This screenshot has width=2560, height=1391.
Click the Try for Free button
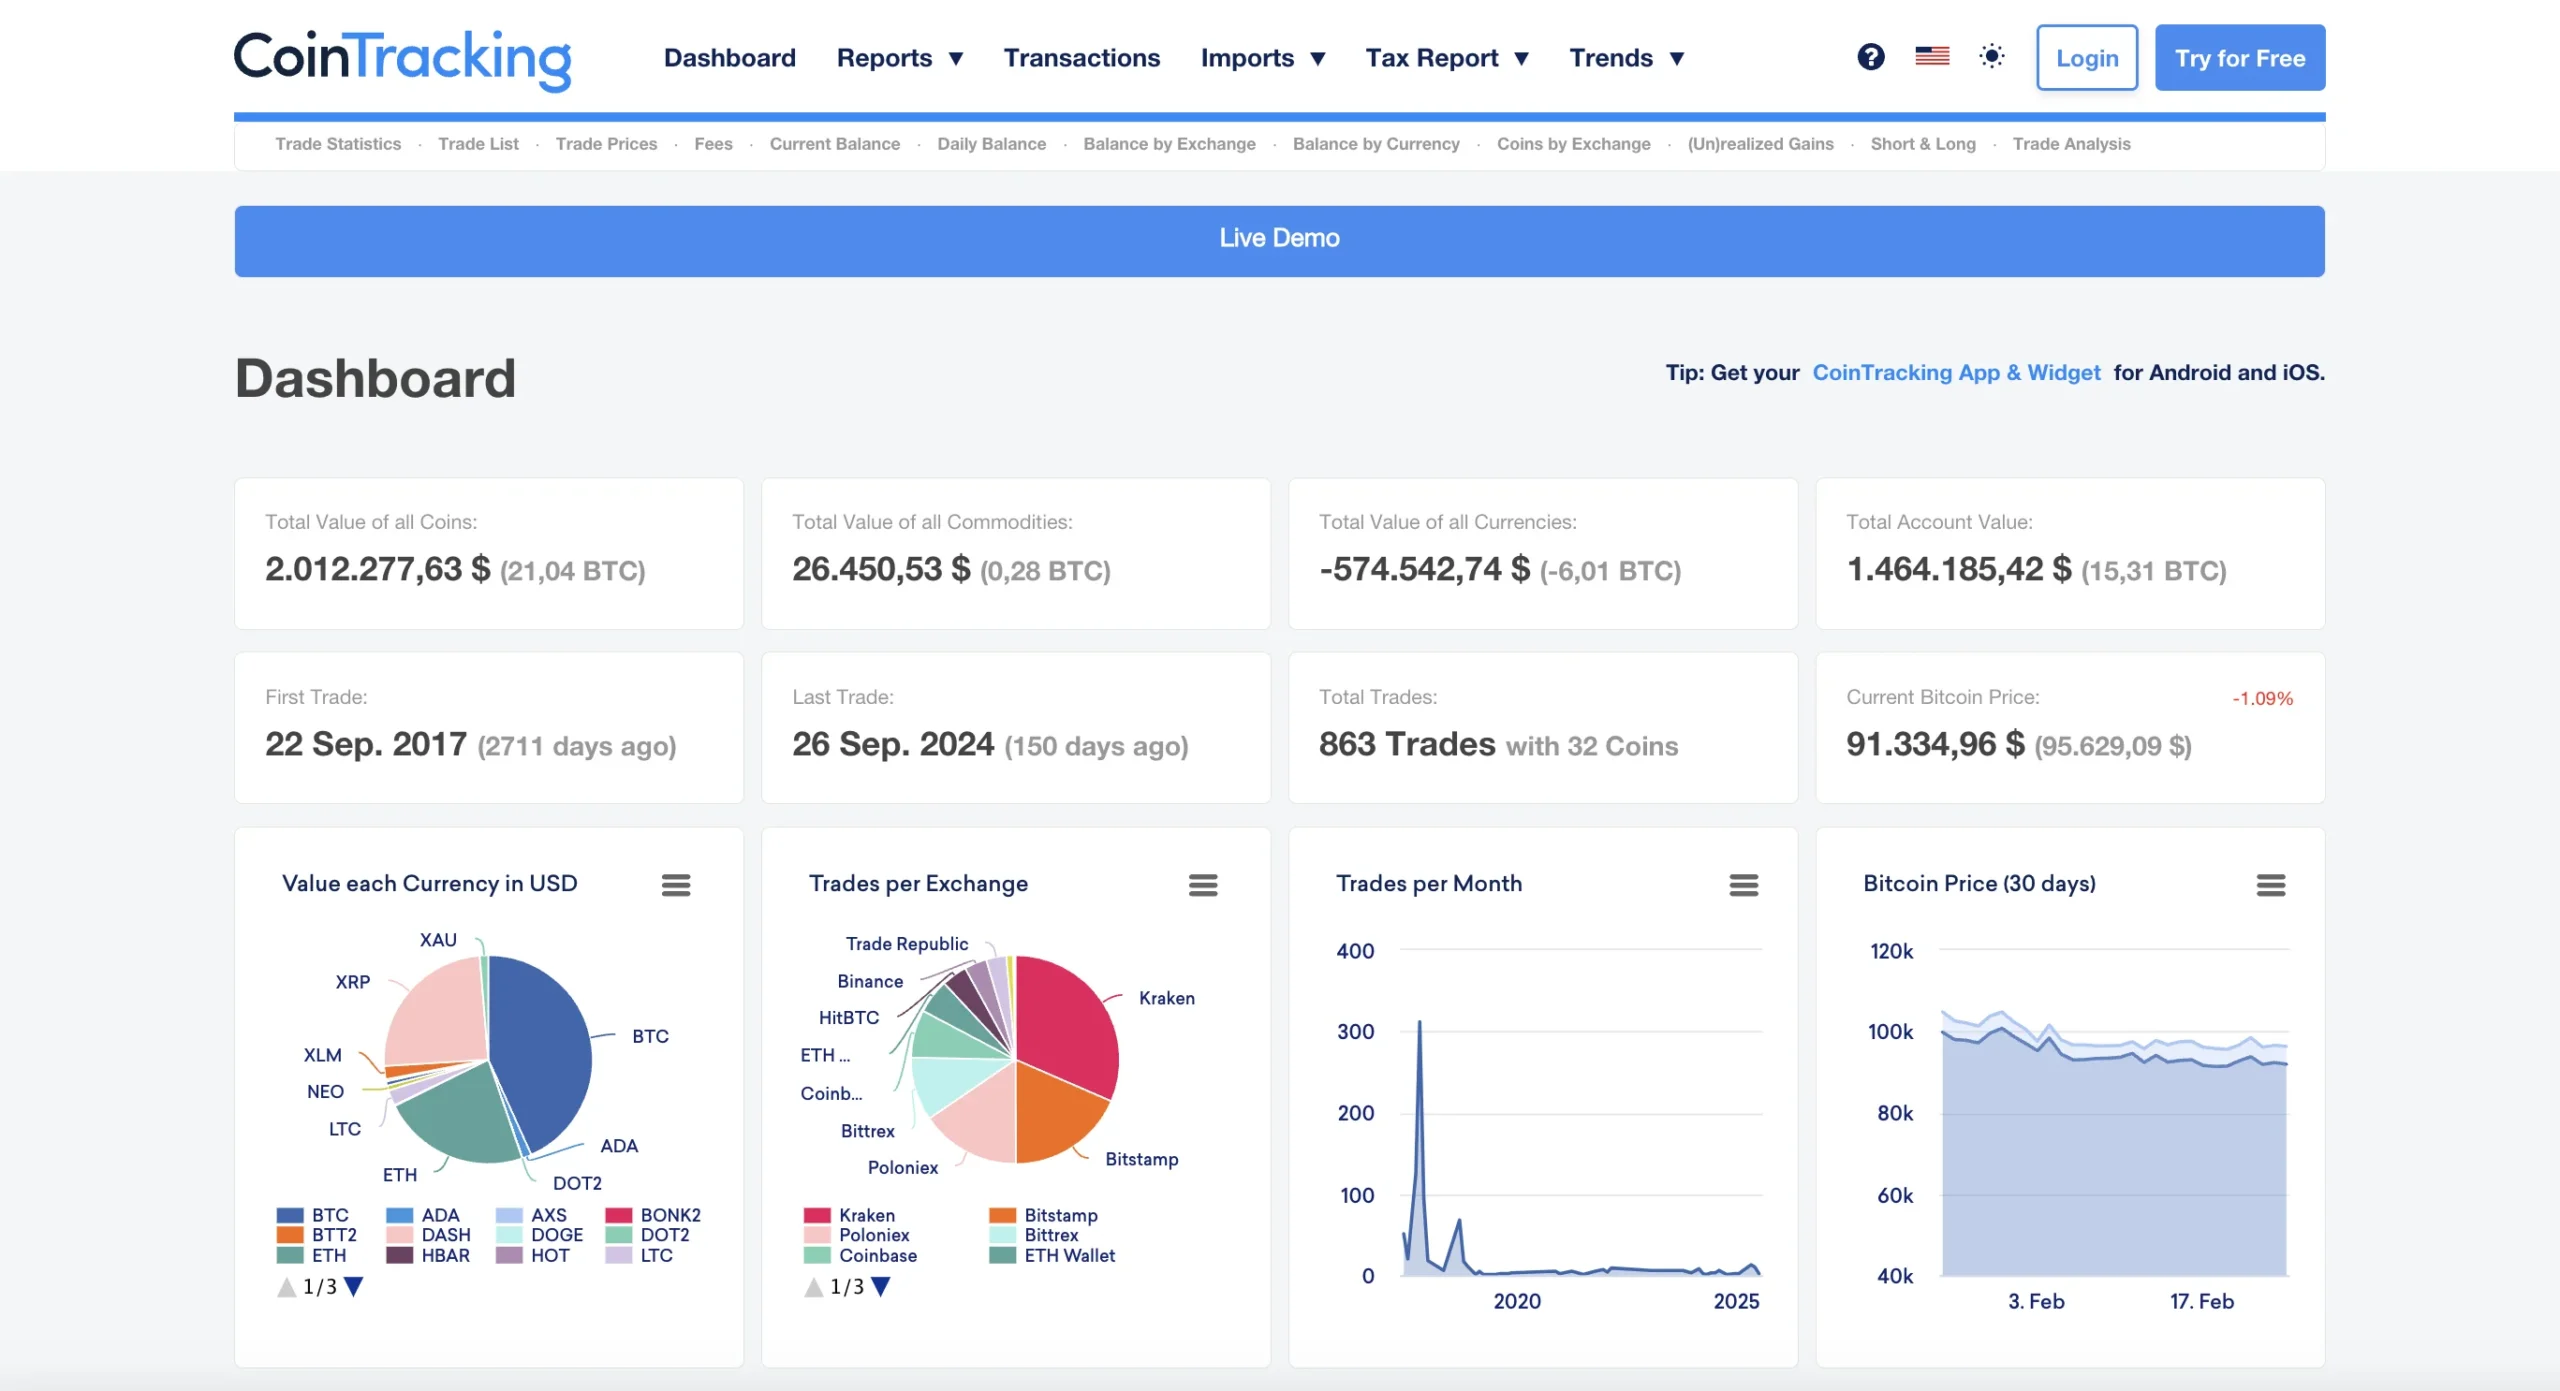coord(2240,58)
